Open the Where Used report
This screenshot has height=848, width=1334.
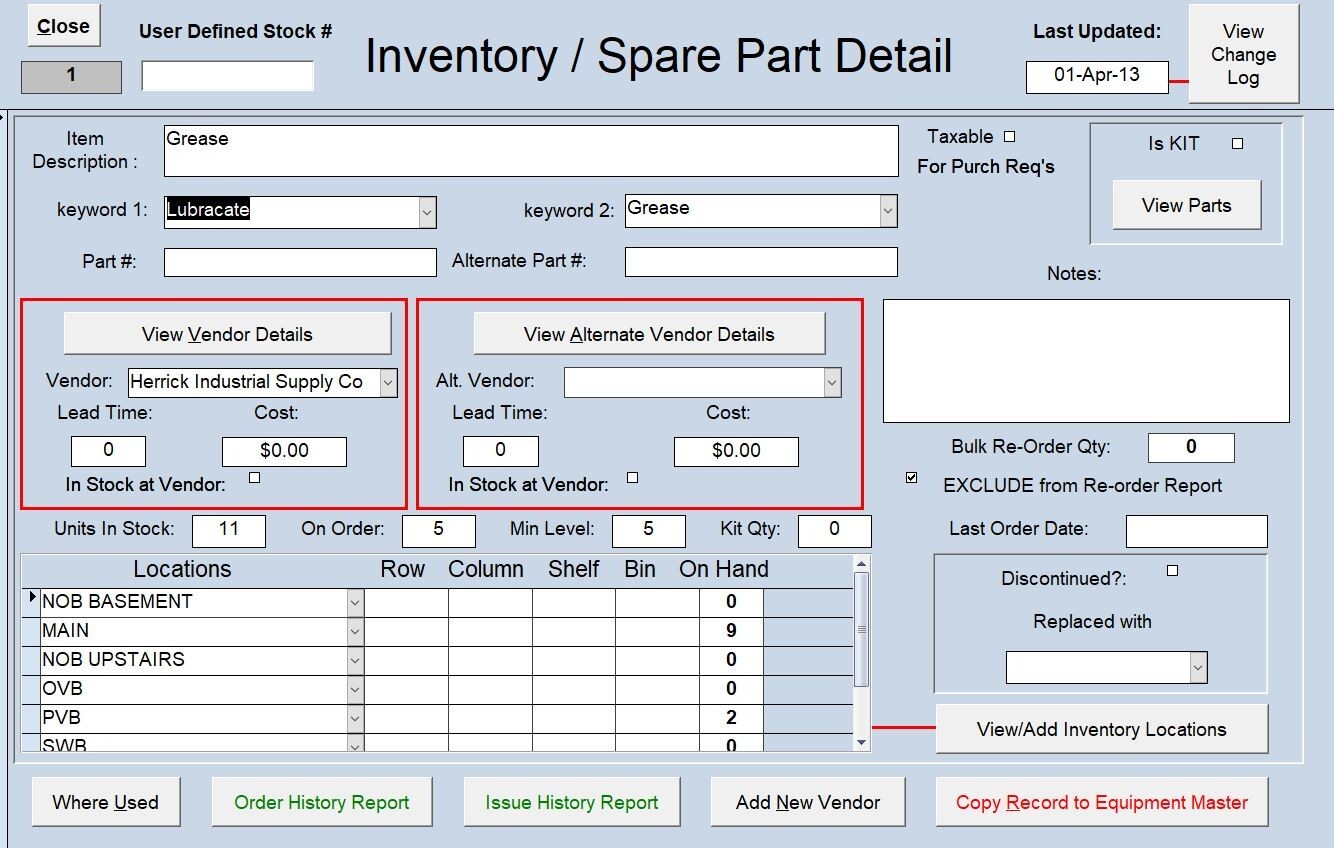(x=104, y=801)
